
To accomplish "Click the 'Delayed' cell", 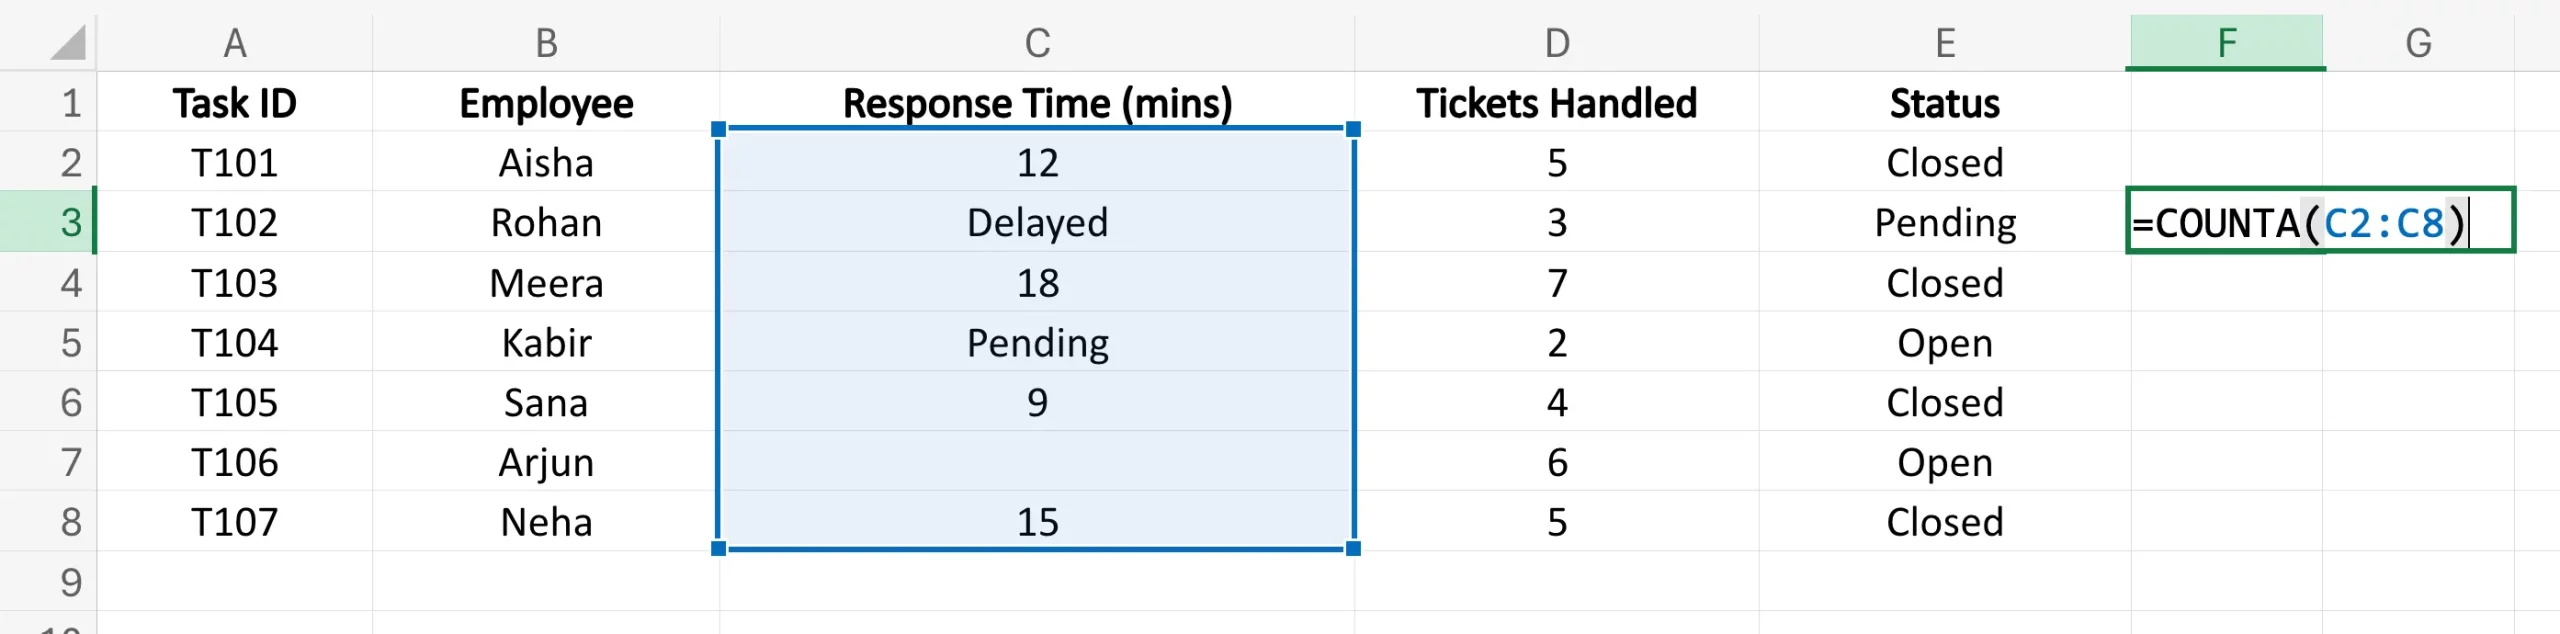I will [1037, 222].
